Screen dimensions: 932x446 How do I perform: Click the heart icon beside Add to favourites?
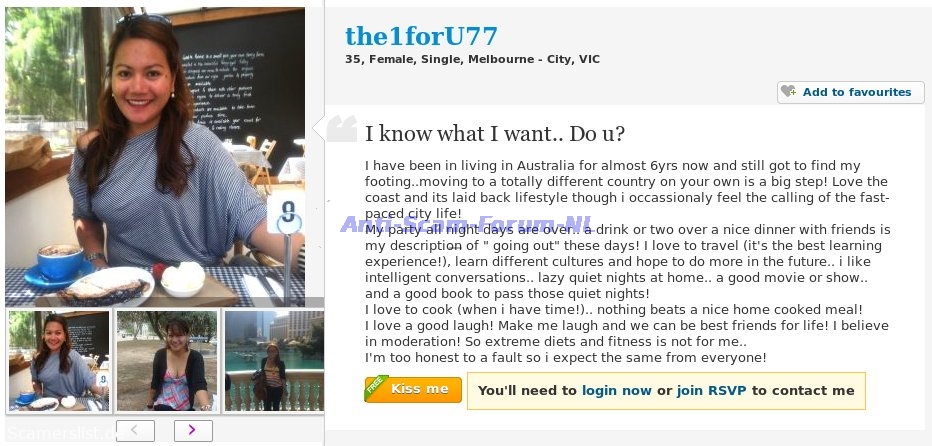click(789, 92)
